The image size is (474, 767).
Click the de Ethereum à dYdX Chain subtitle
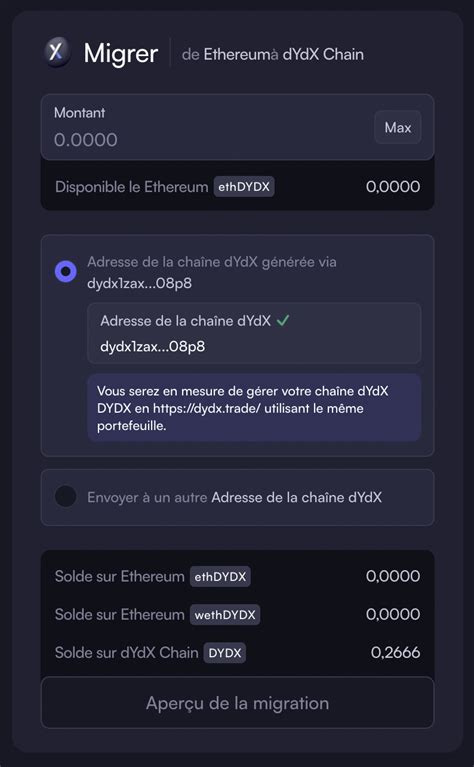[272, 54]
